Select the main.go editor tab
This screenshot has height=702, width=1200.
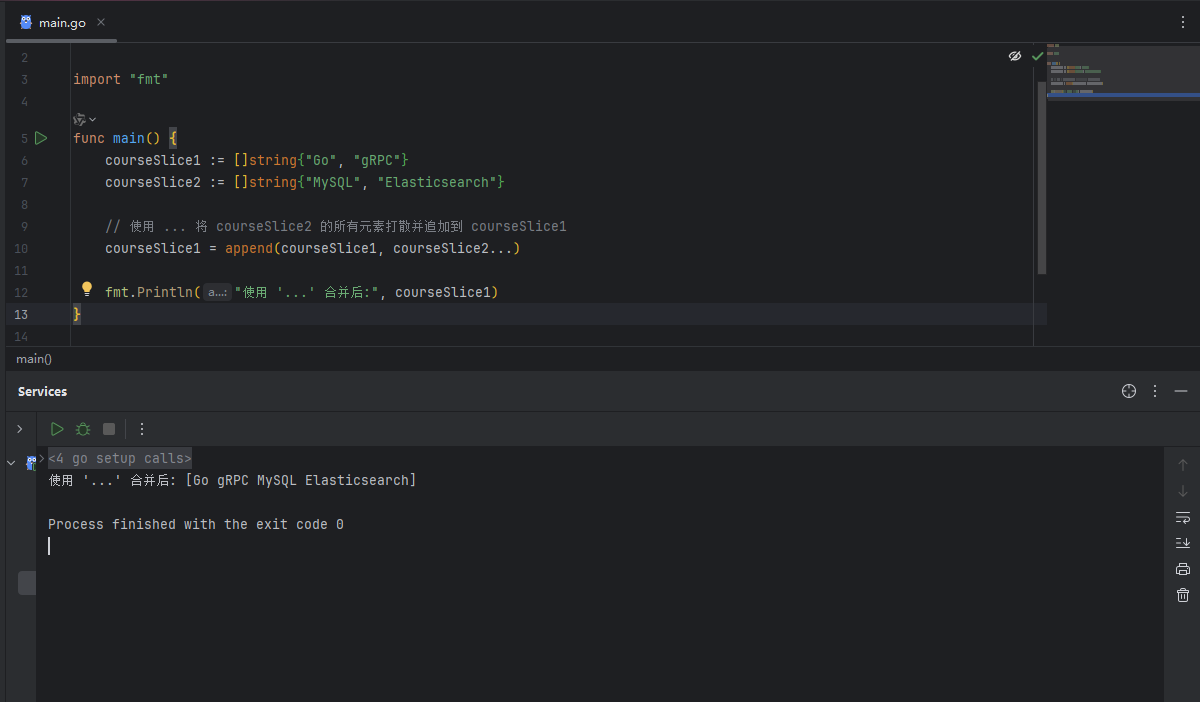(60, 22)
